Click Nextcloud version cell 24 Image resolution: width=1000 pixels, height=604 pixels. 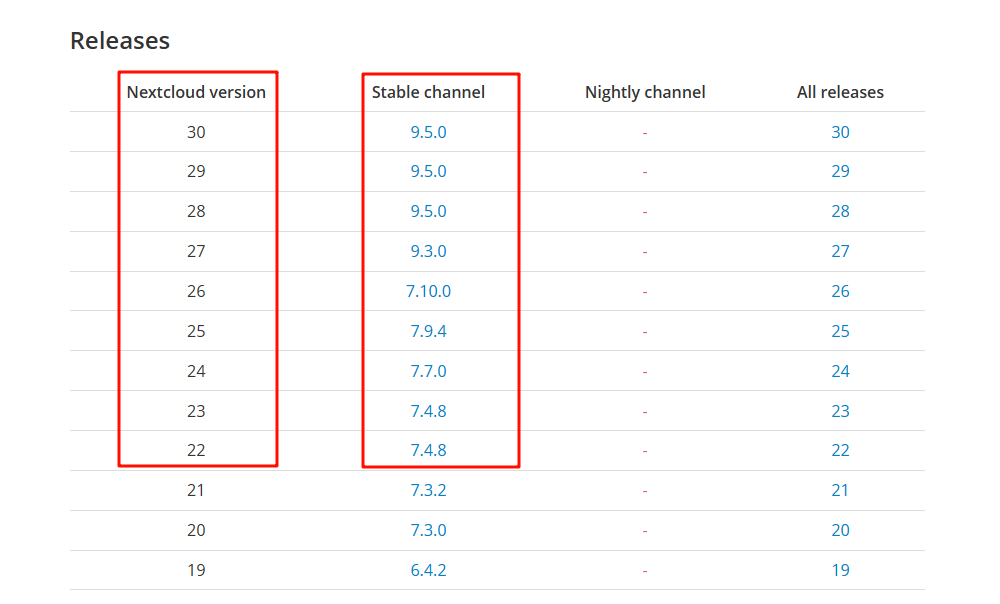196,371
